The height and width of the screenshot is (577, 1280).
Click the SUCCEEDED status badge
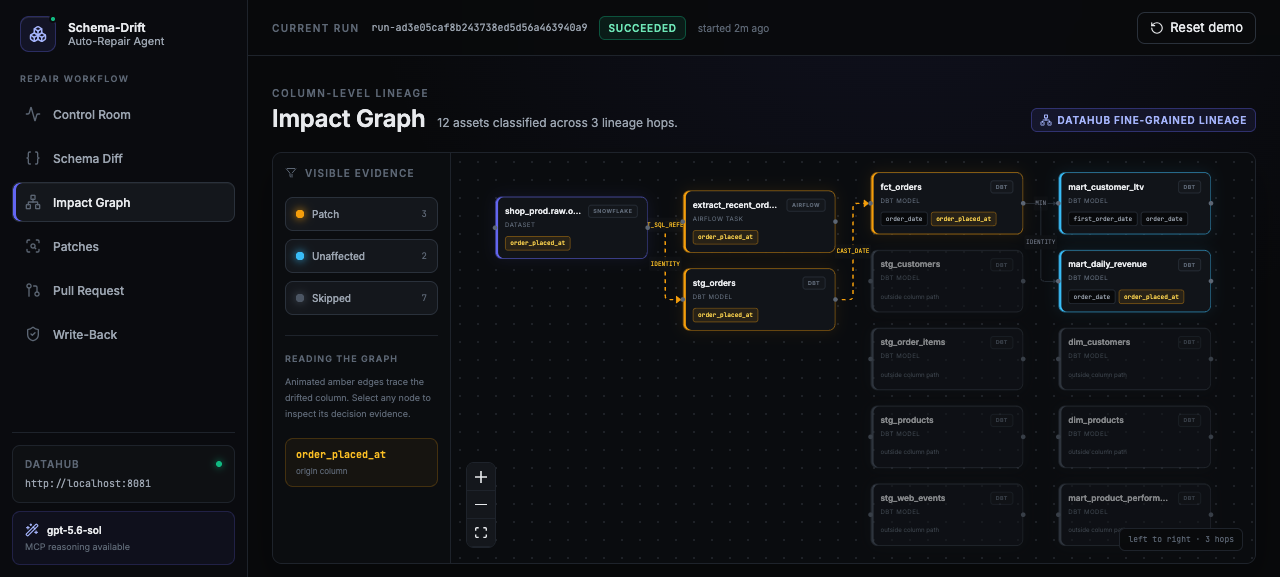pos(642,28)
